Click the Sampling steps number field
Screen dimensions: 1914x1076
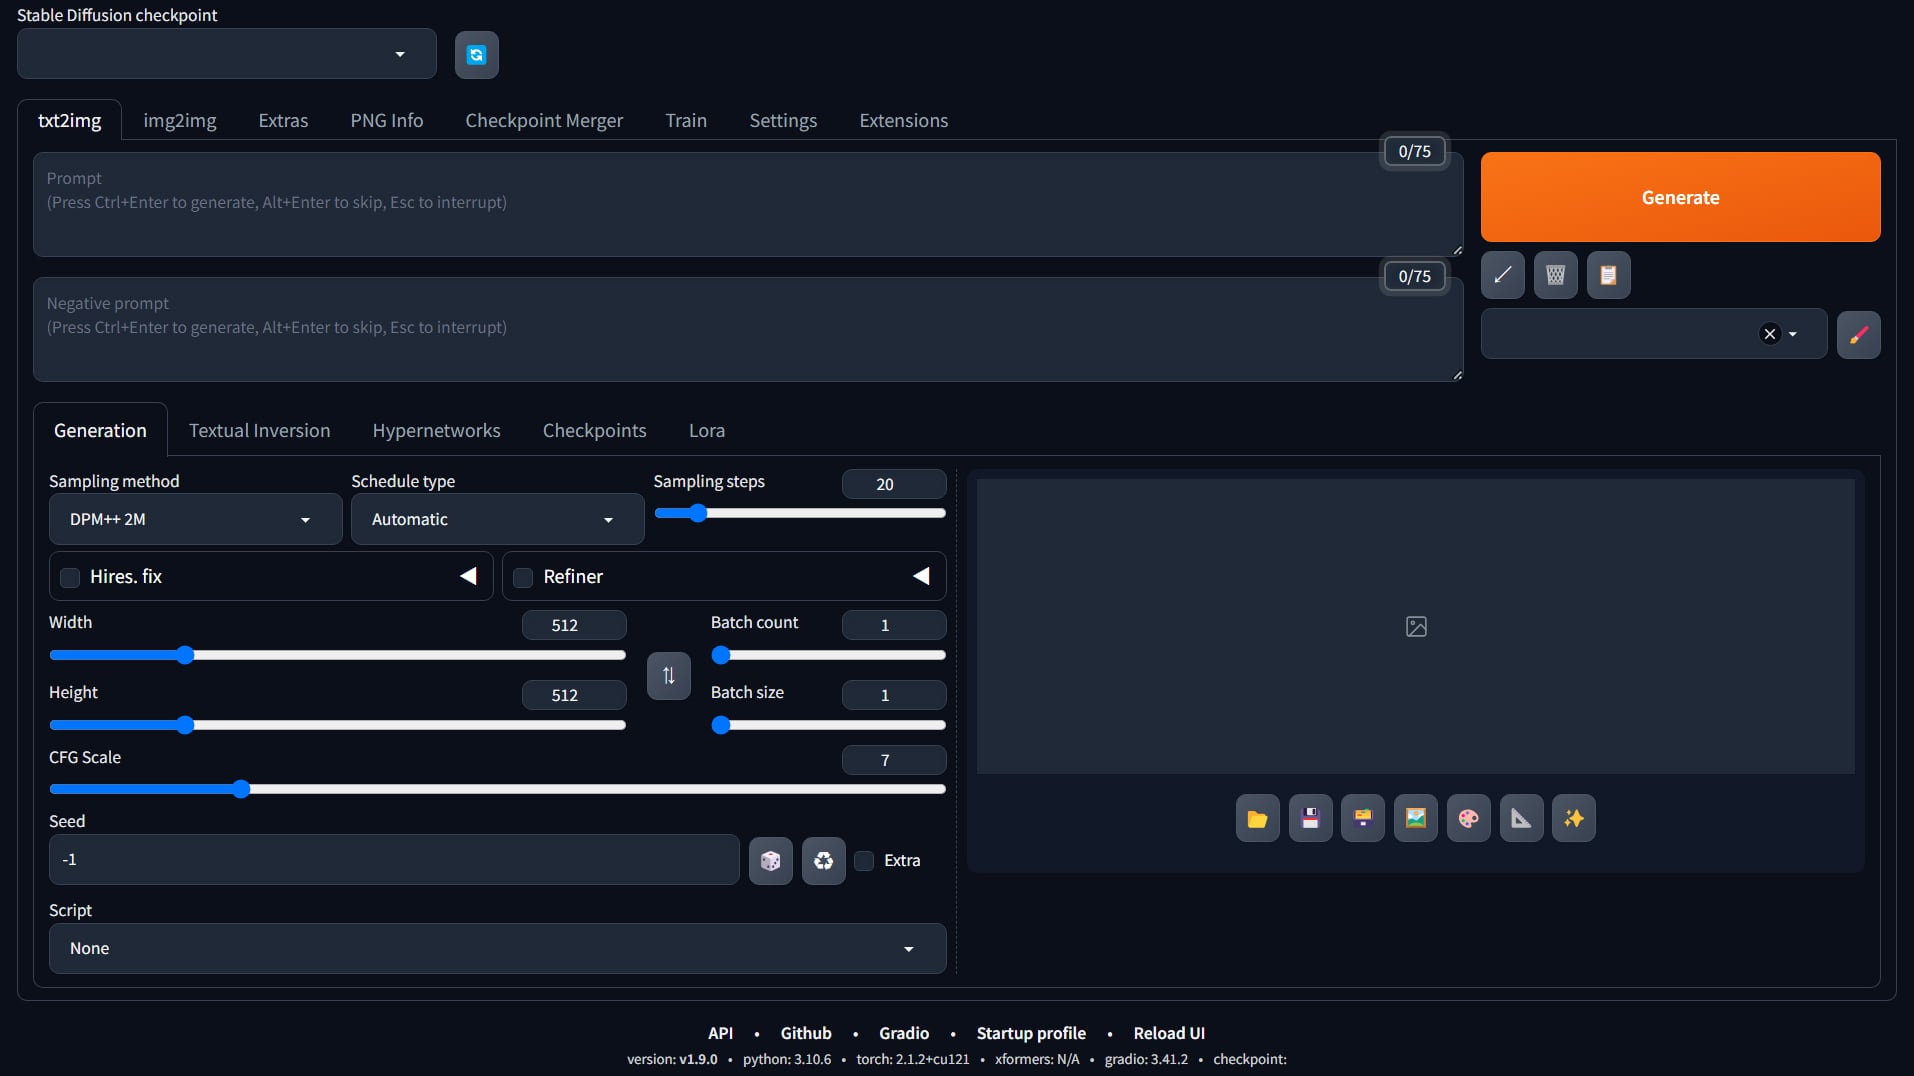pyautogui.click(x=894, y=484)
